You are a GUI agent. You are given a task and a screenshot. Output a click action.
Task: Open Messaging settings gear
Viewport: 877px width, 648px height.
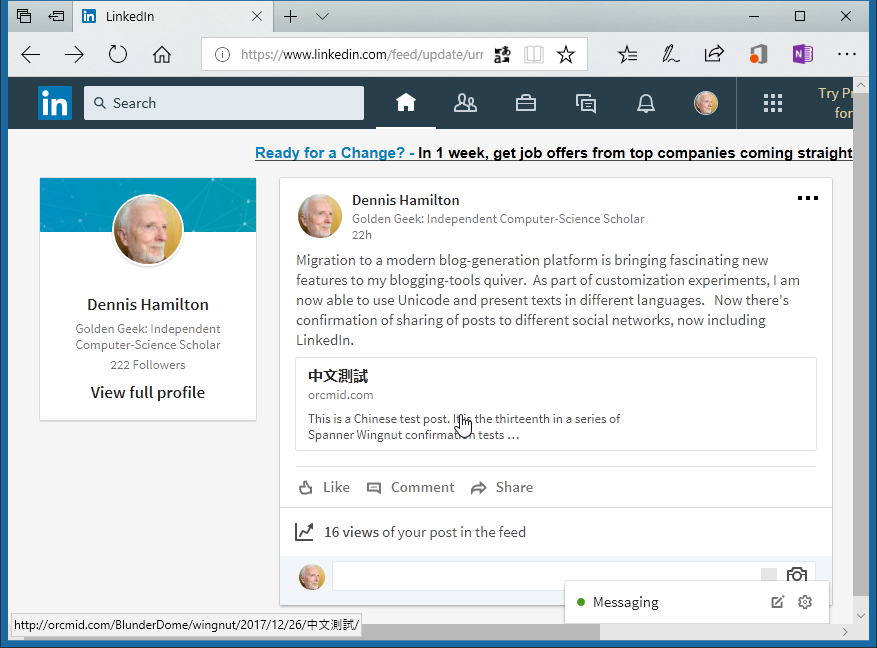pos(805,602)
